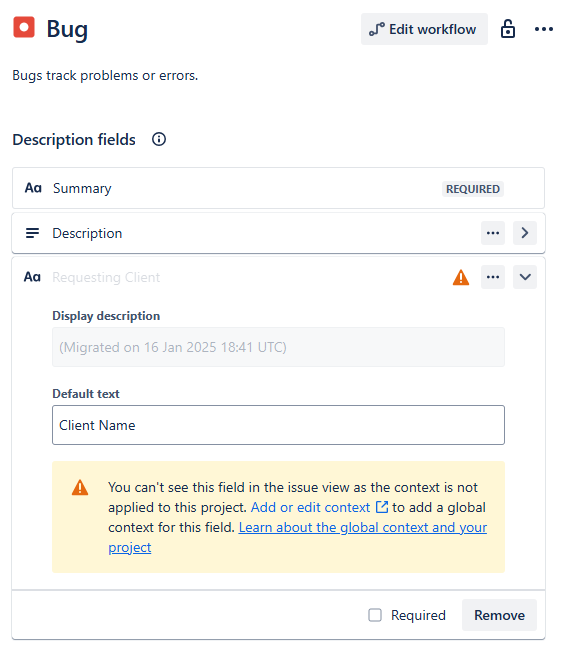
Task: Open Description field more actions menu
Action: [493, 233]
